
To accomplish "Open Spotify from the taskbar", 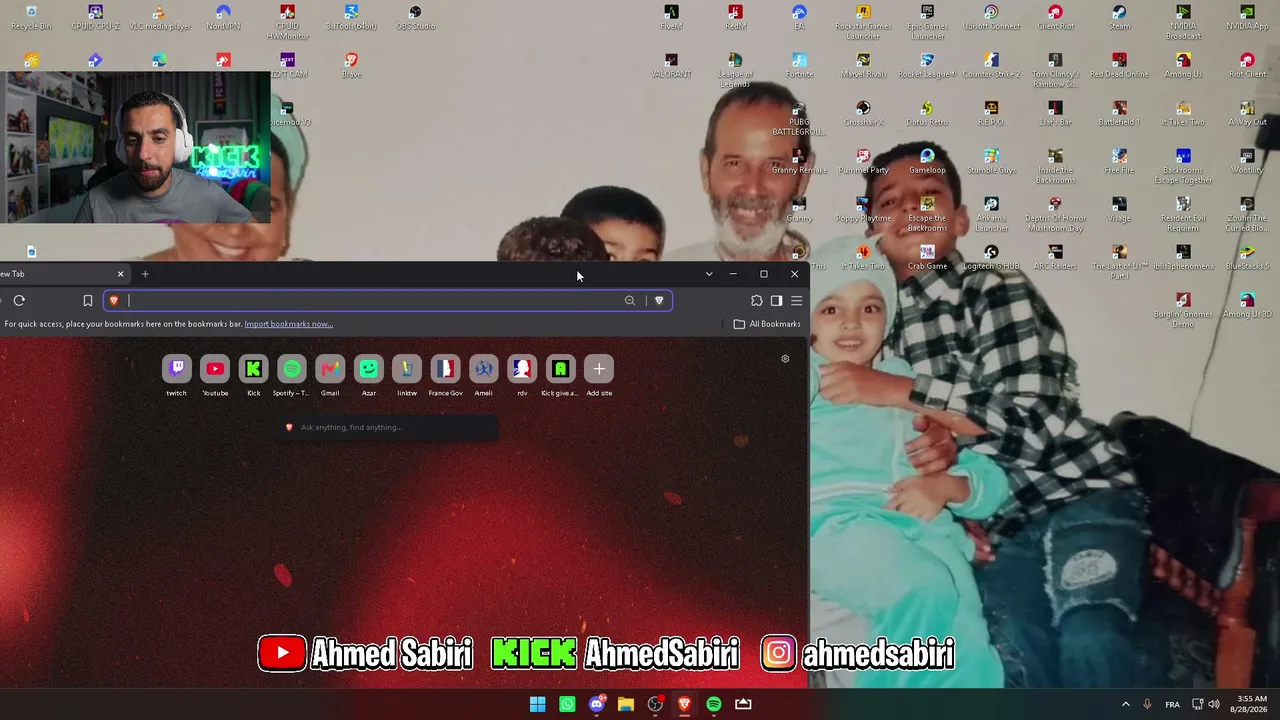I will tap(714, 704).
